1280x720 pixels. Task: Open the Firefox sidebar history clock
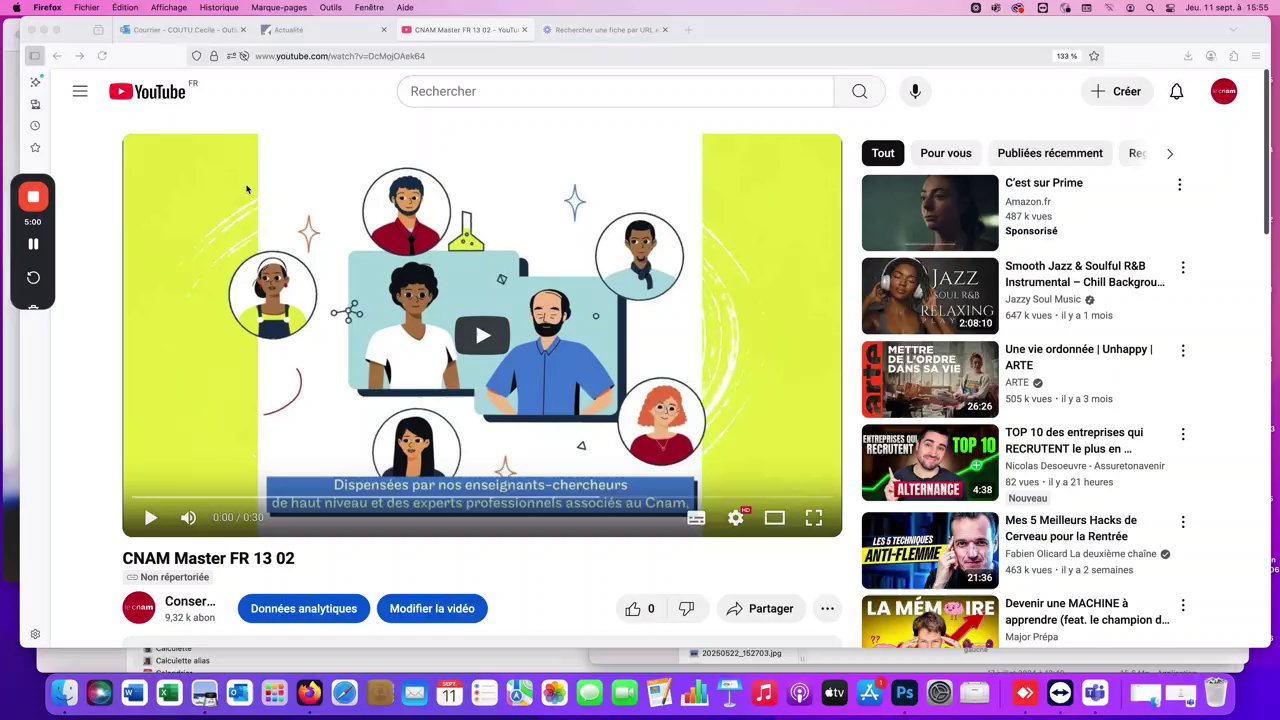click(x=35, y=126)
